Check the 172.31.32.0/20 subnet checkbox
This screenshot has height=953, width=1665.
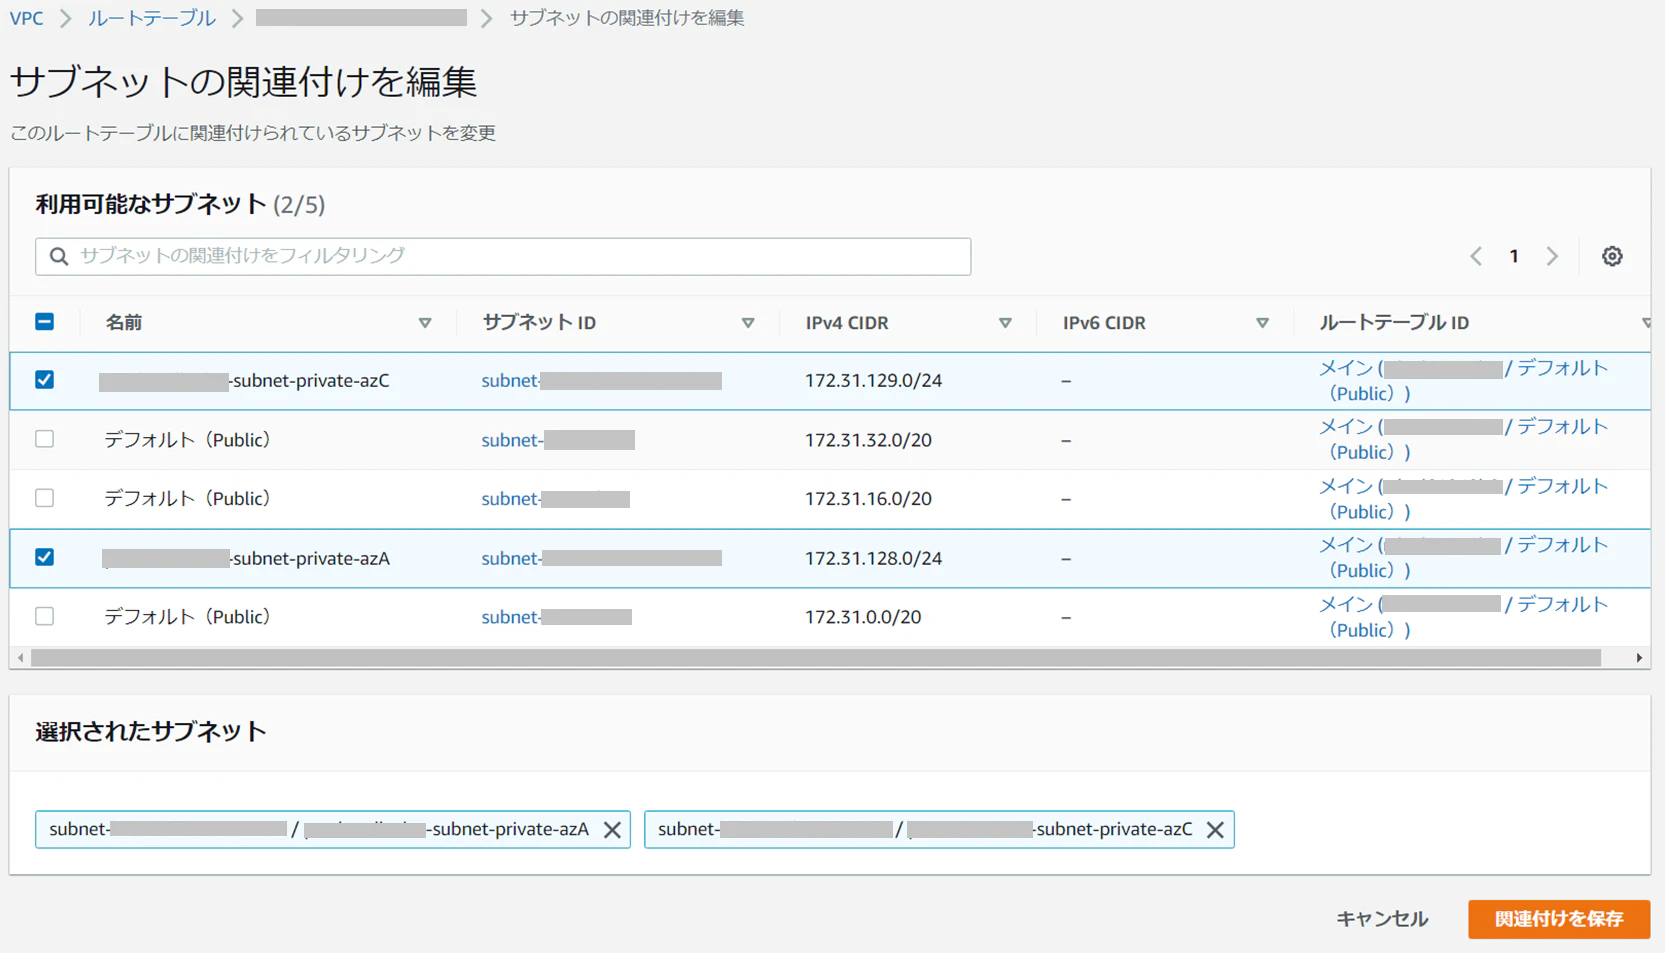tap(44, 439)
